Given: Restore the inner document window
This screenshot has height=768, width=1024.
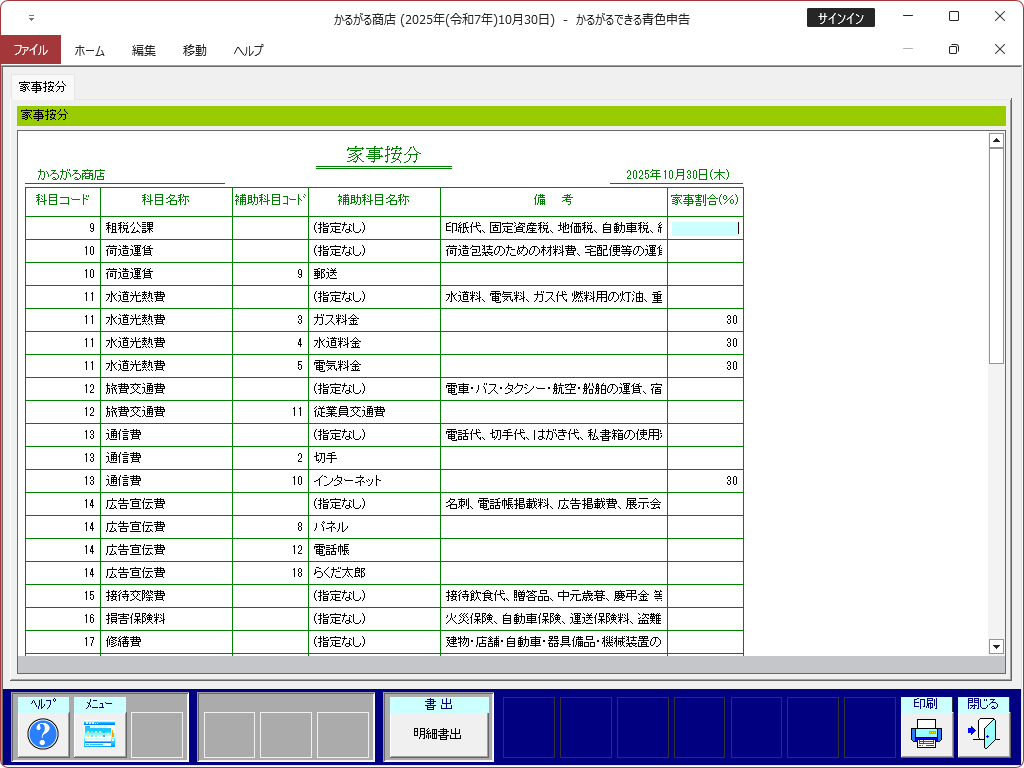Looking at the screenshot, I should [953, 49].
